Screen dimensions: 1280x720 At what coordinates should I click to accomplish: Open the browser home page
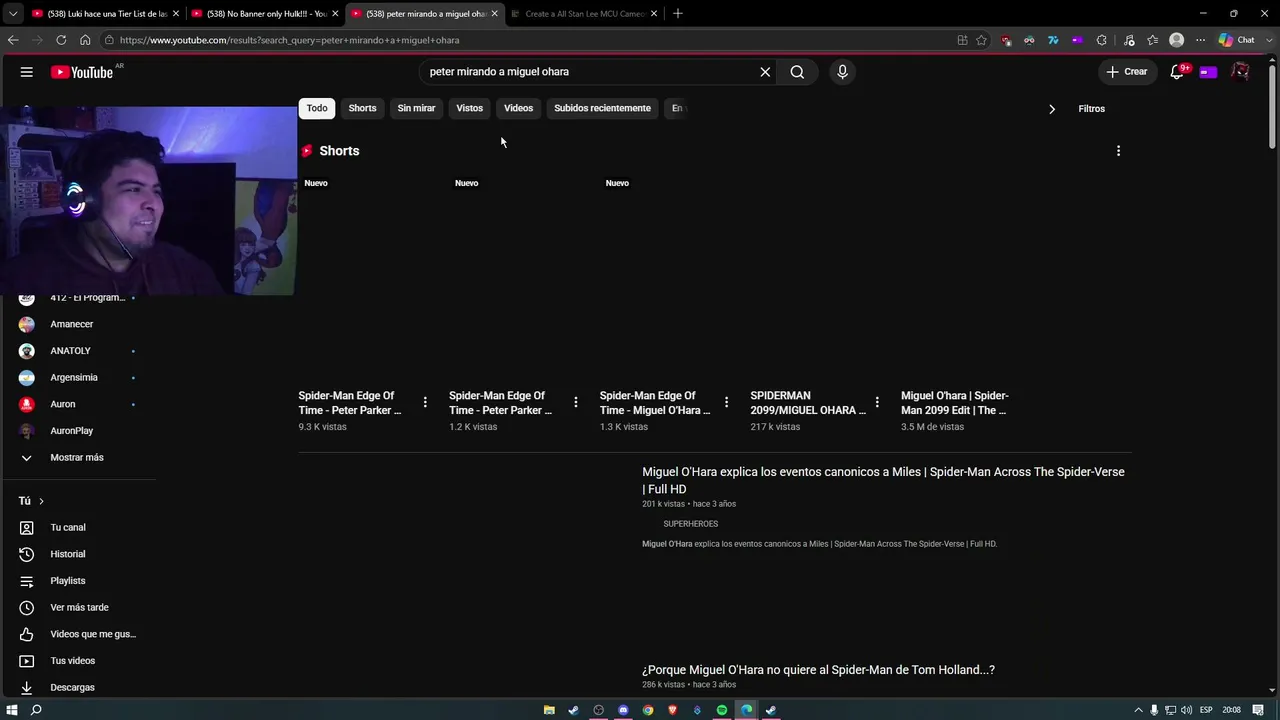(x=85, y=40)
